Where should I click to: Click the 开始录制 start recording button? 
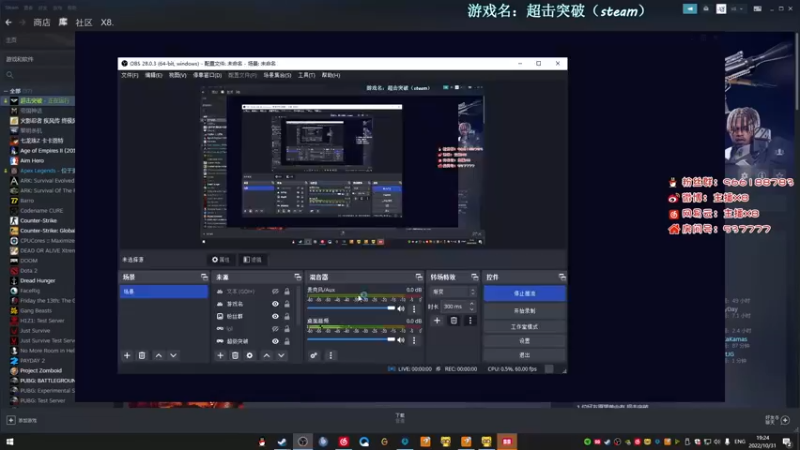[x=524, y=311]
